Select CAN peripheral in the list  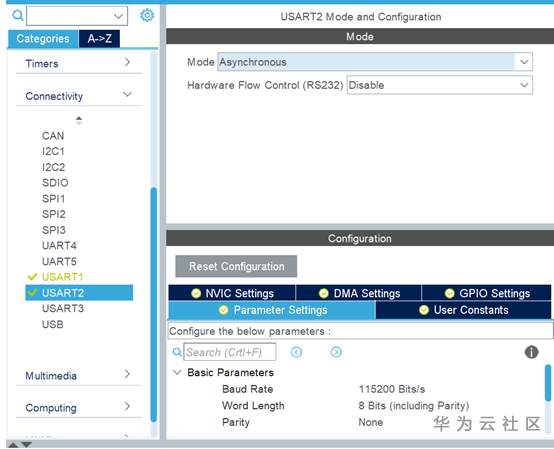[53, 136]
